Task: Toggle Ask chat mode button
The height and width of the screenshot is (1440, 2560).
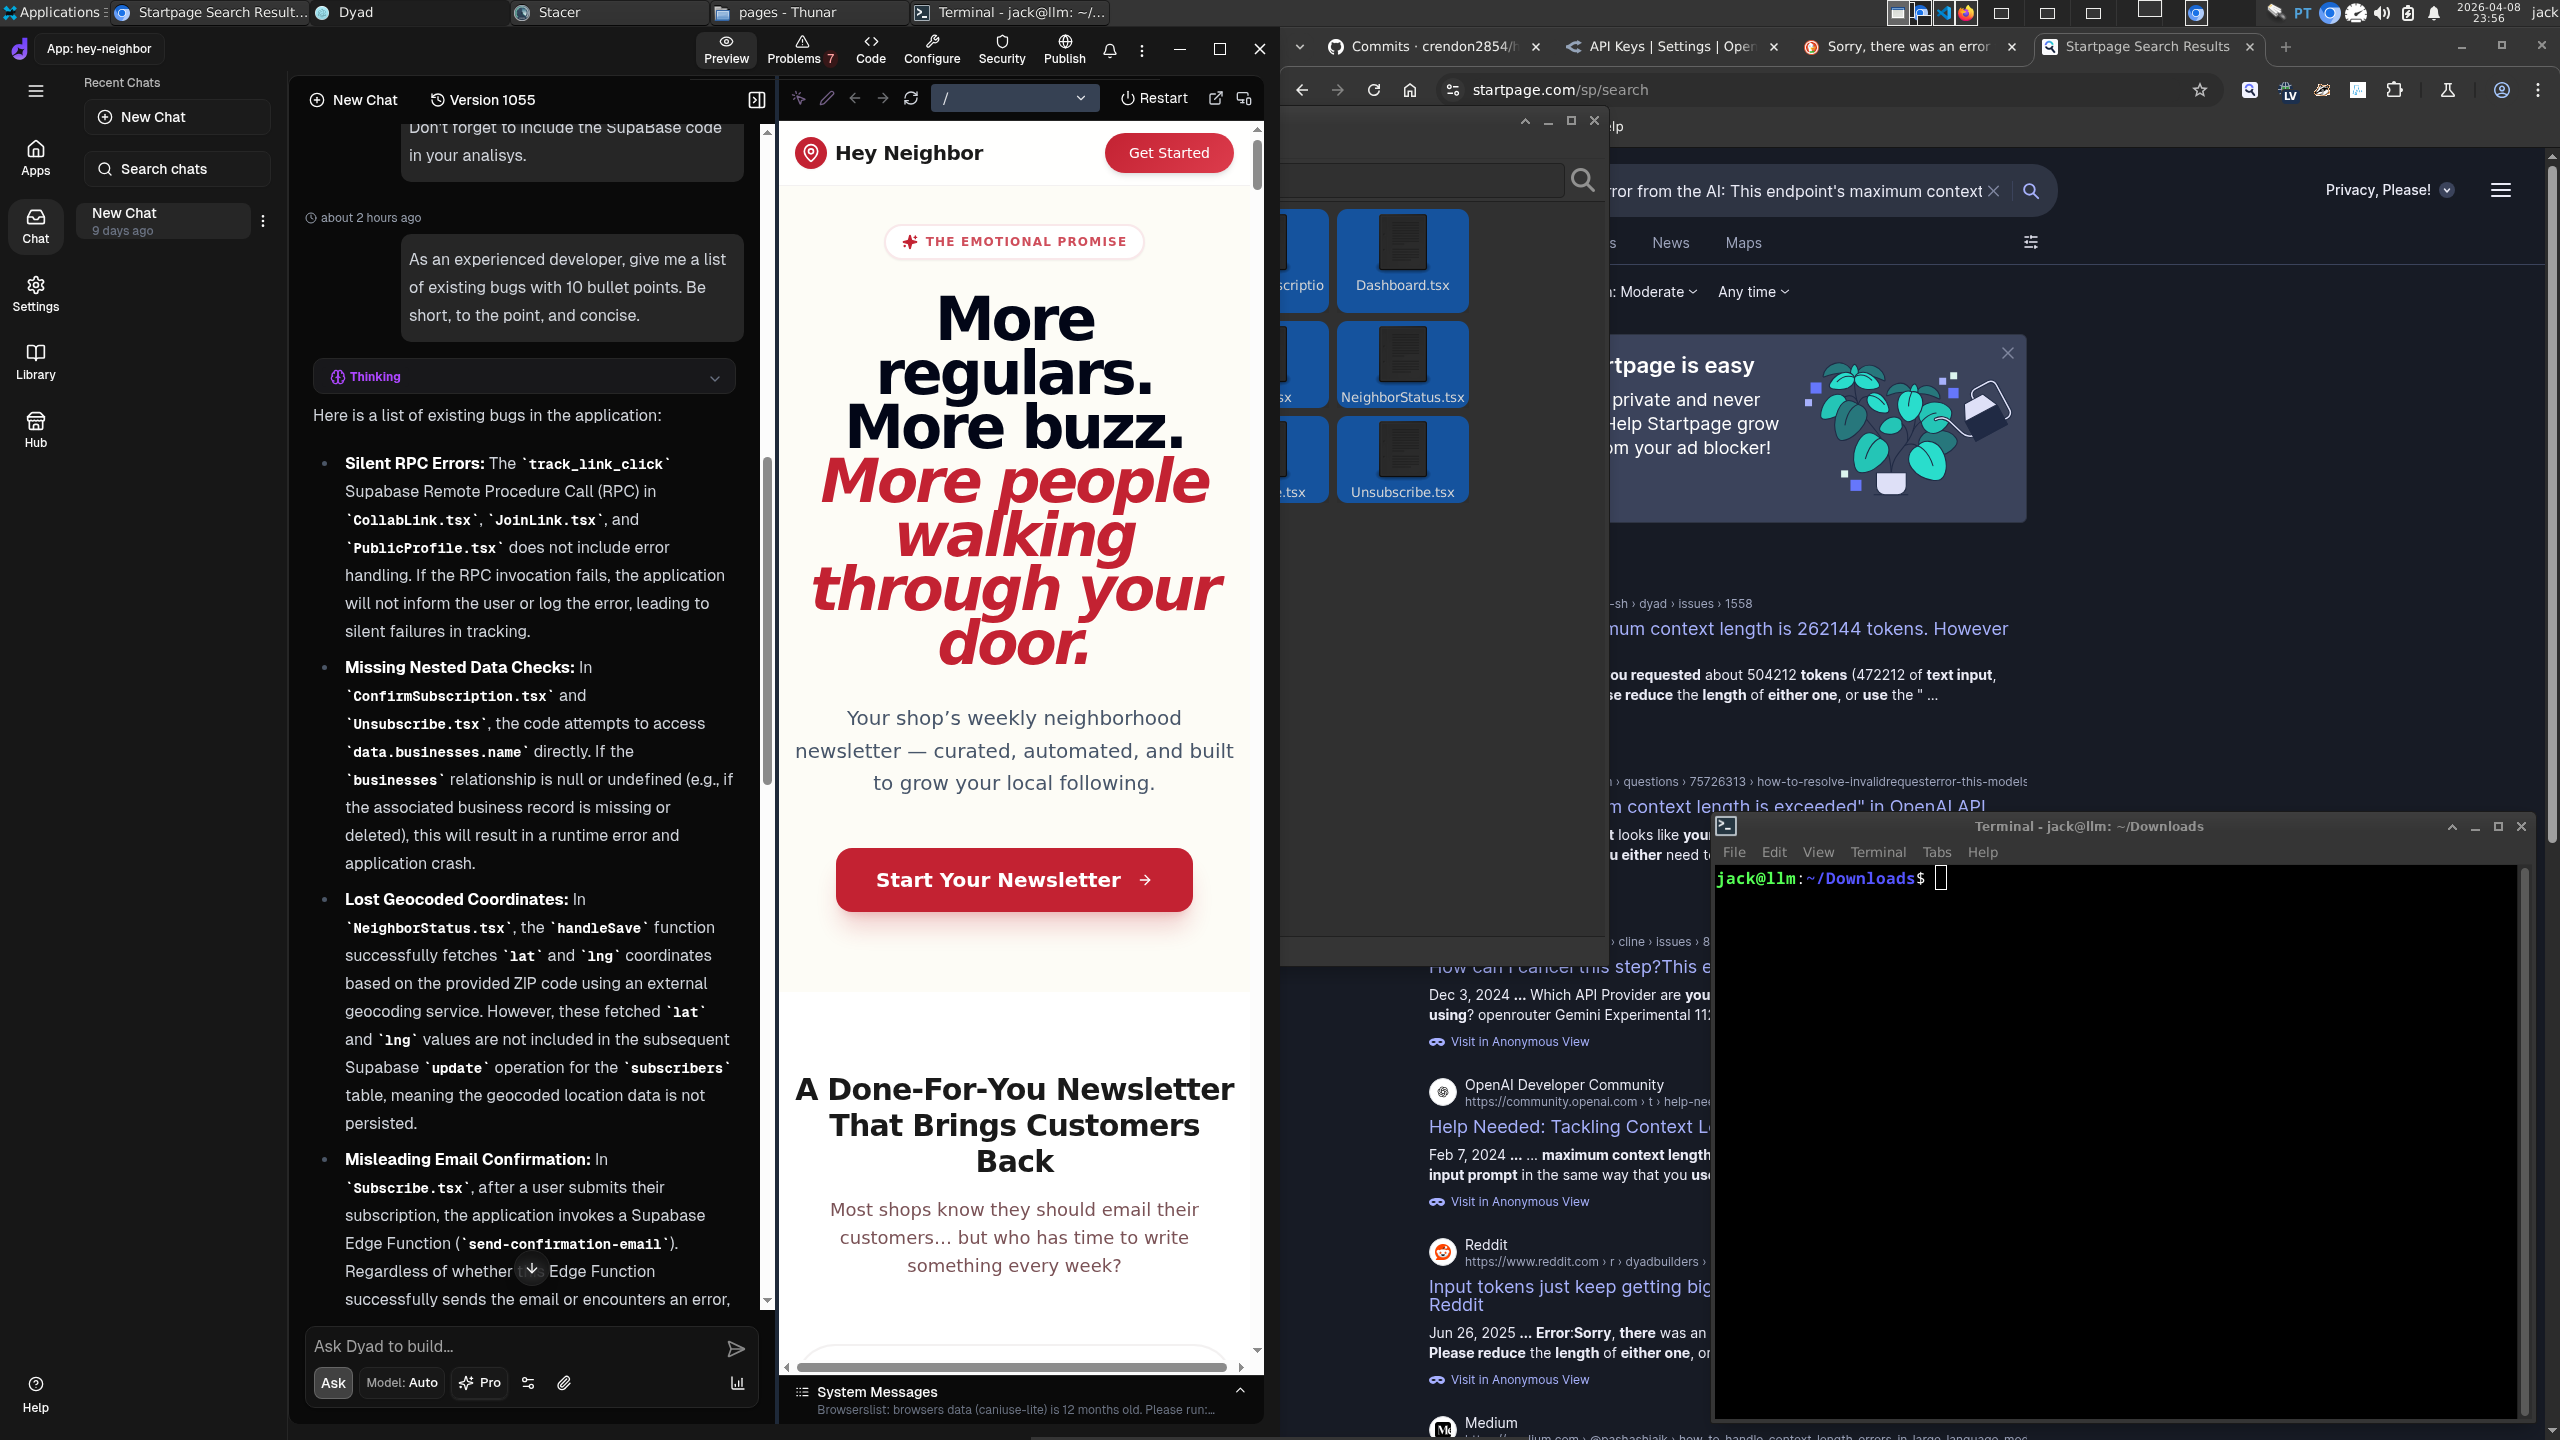Action: [x=333, y=1383]
